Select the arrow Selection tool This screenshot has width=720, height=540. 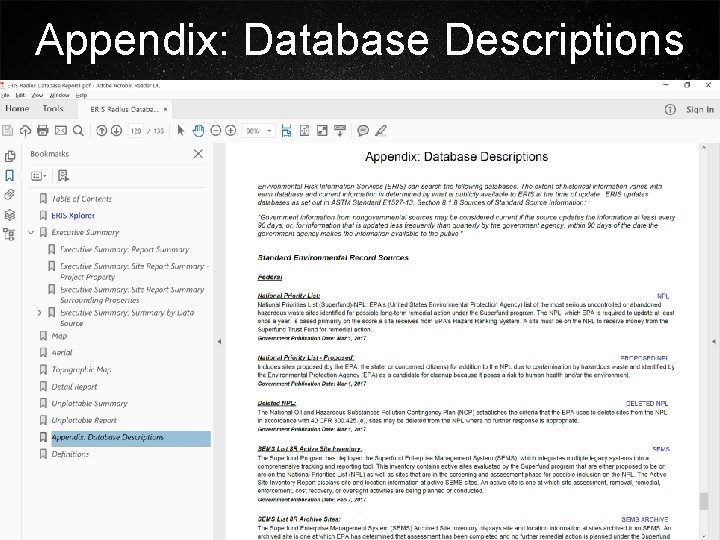(180, 131)
